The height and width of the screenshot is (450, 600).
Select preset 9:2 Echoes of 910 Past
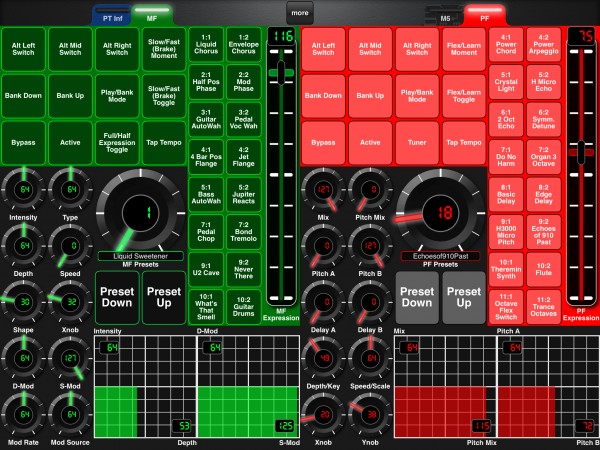pos(543,232)
